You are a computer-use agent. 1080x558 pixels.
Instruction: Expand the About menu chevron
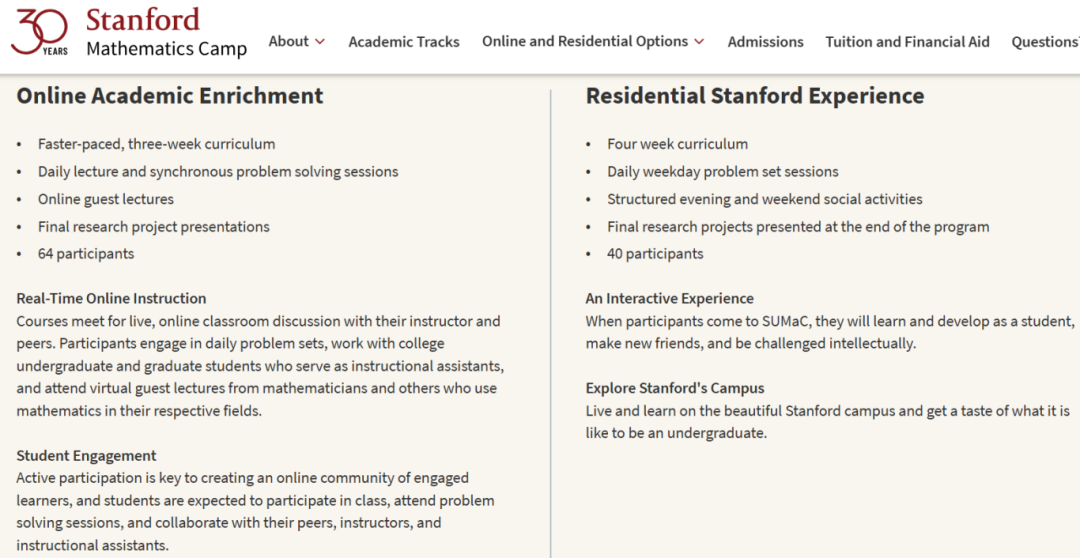point(320,42)
